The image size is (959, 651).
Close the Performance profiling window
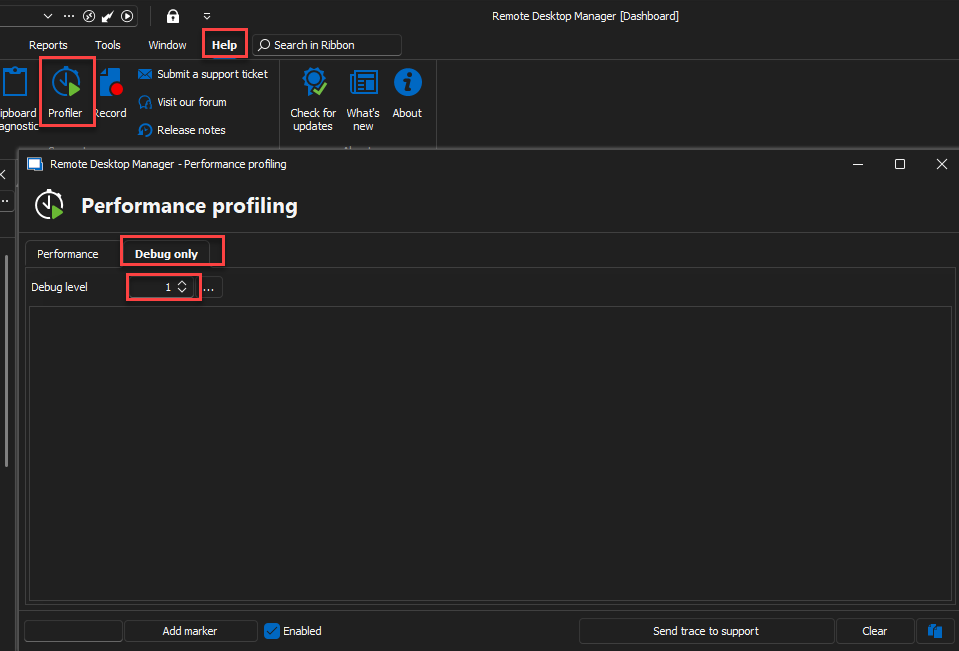(x=942, y=164)
